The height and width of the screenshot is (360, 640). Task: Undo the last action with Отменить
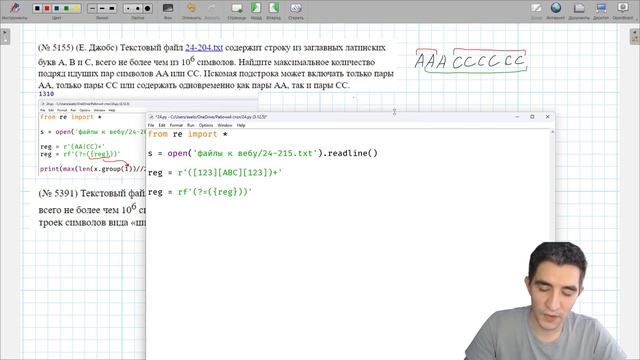point(191,8)
